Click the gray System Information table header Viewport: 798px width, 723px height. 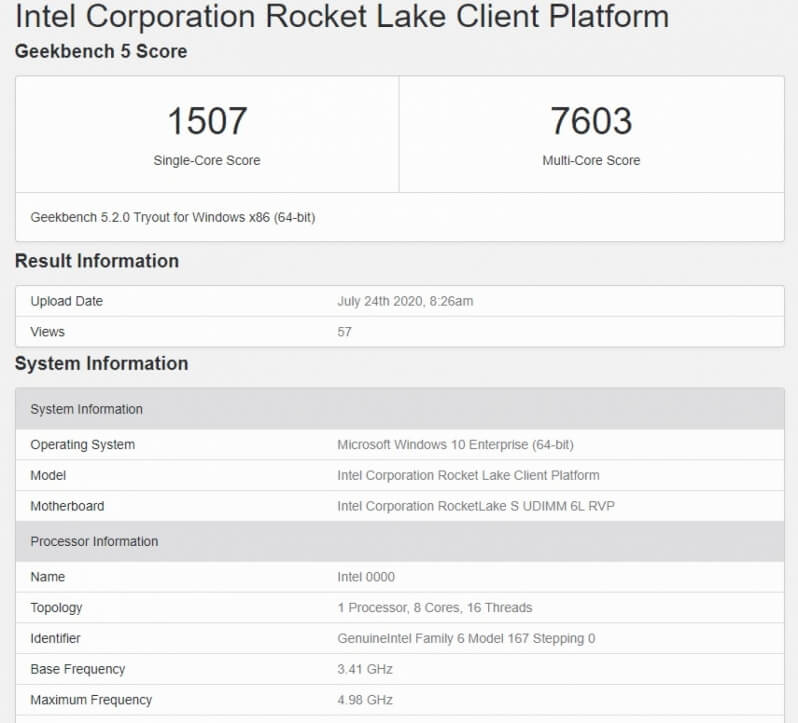point(87,409)
